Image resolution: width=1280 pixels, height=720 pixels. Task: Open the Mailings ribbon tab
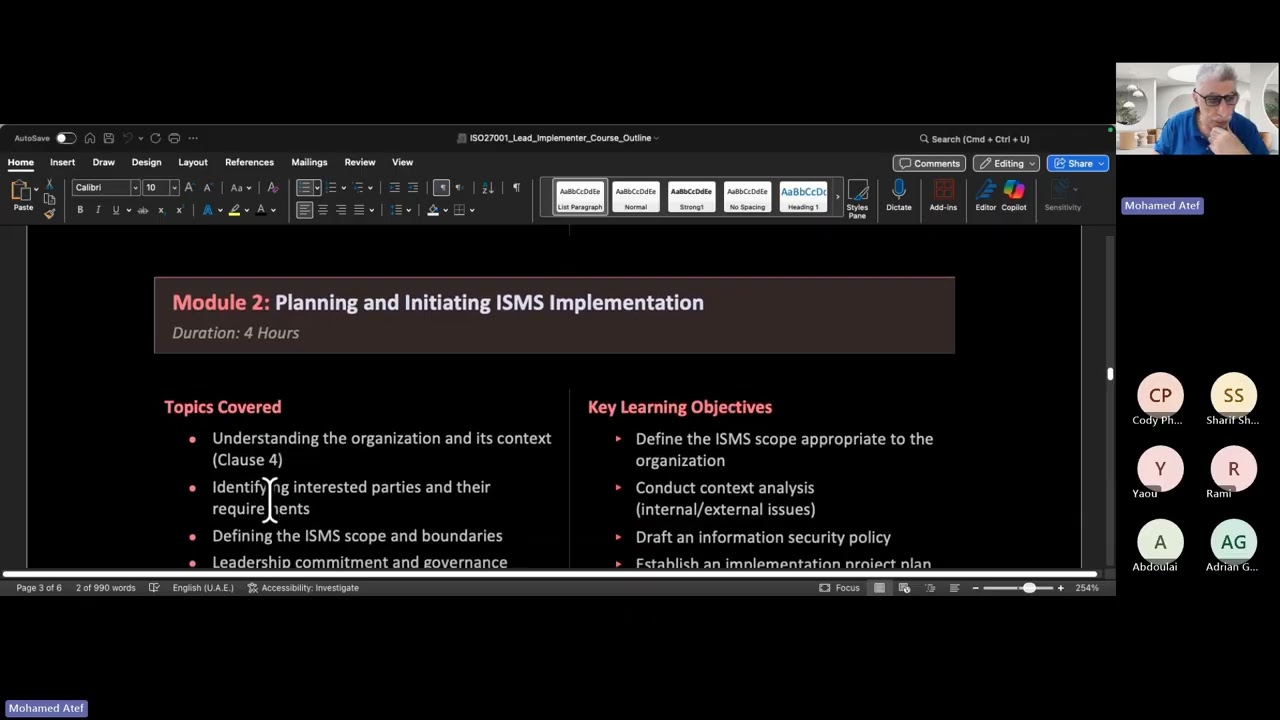[309, 162]
